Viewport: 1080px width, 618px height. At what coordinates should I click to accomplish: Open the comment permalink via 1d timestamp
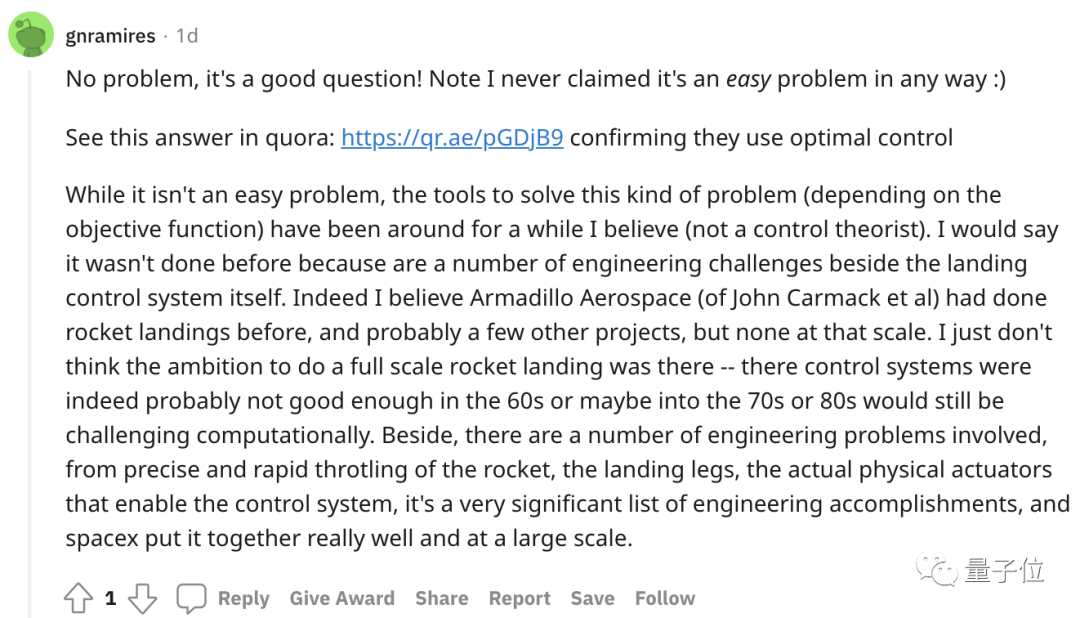click(187, 36)
